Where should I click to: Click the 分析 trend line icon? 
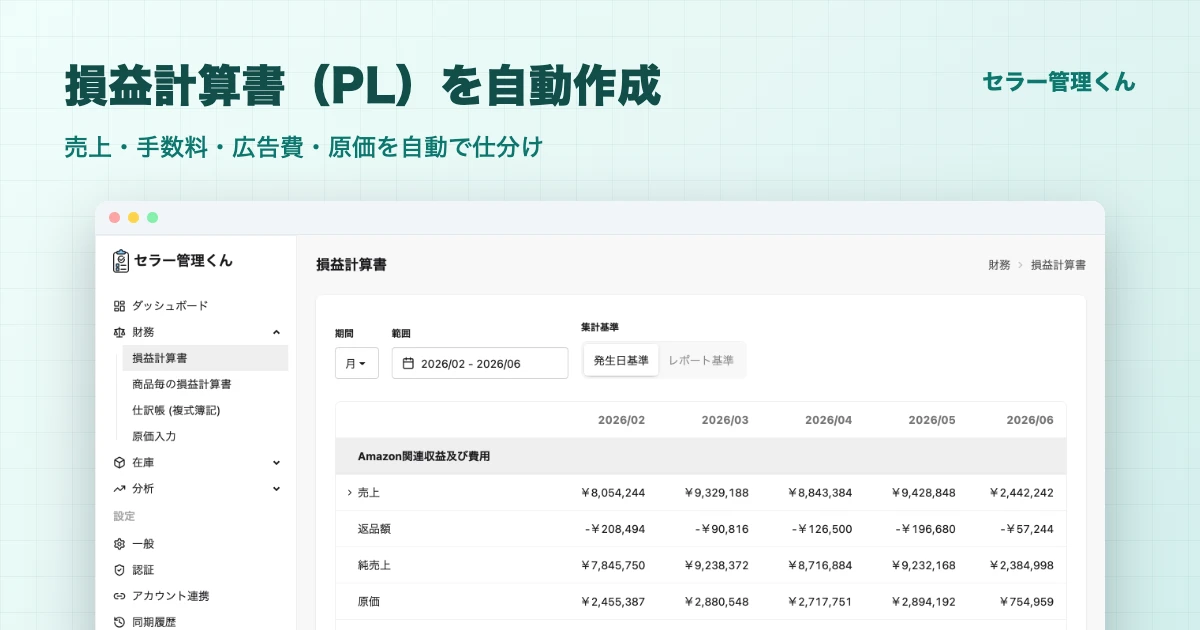pyautogui.click(x=119, y=489)
